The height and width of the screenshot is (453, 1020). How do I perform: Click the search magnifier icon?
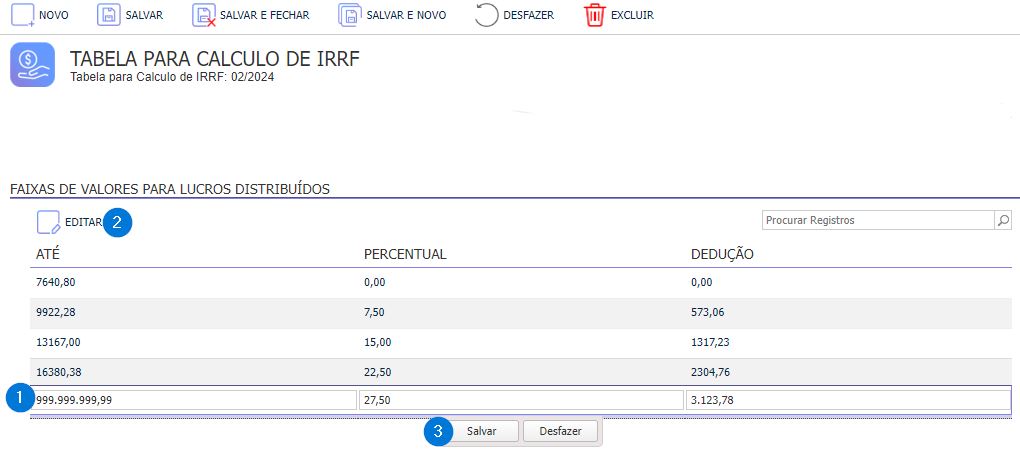point(1003,220)
